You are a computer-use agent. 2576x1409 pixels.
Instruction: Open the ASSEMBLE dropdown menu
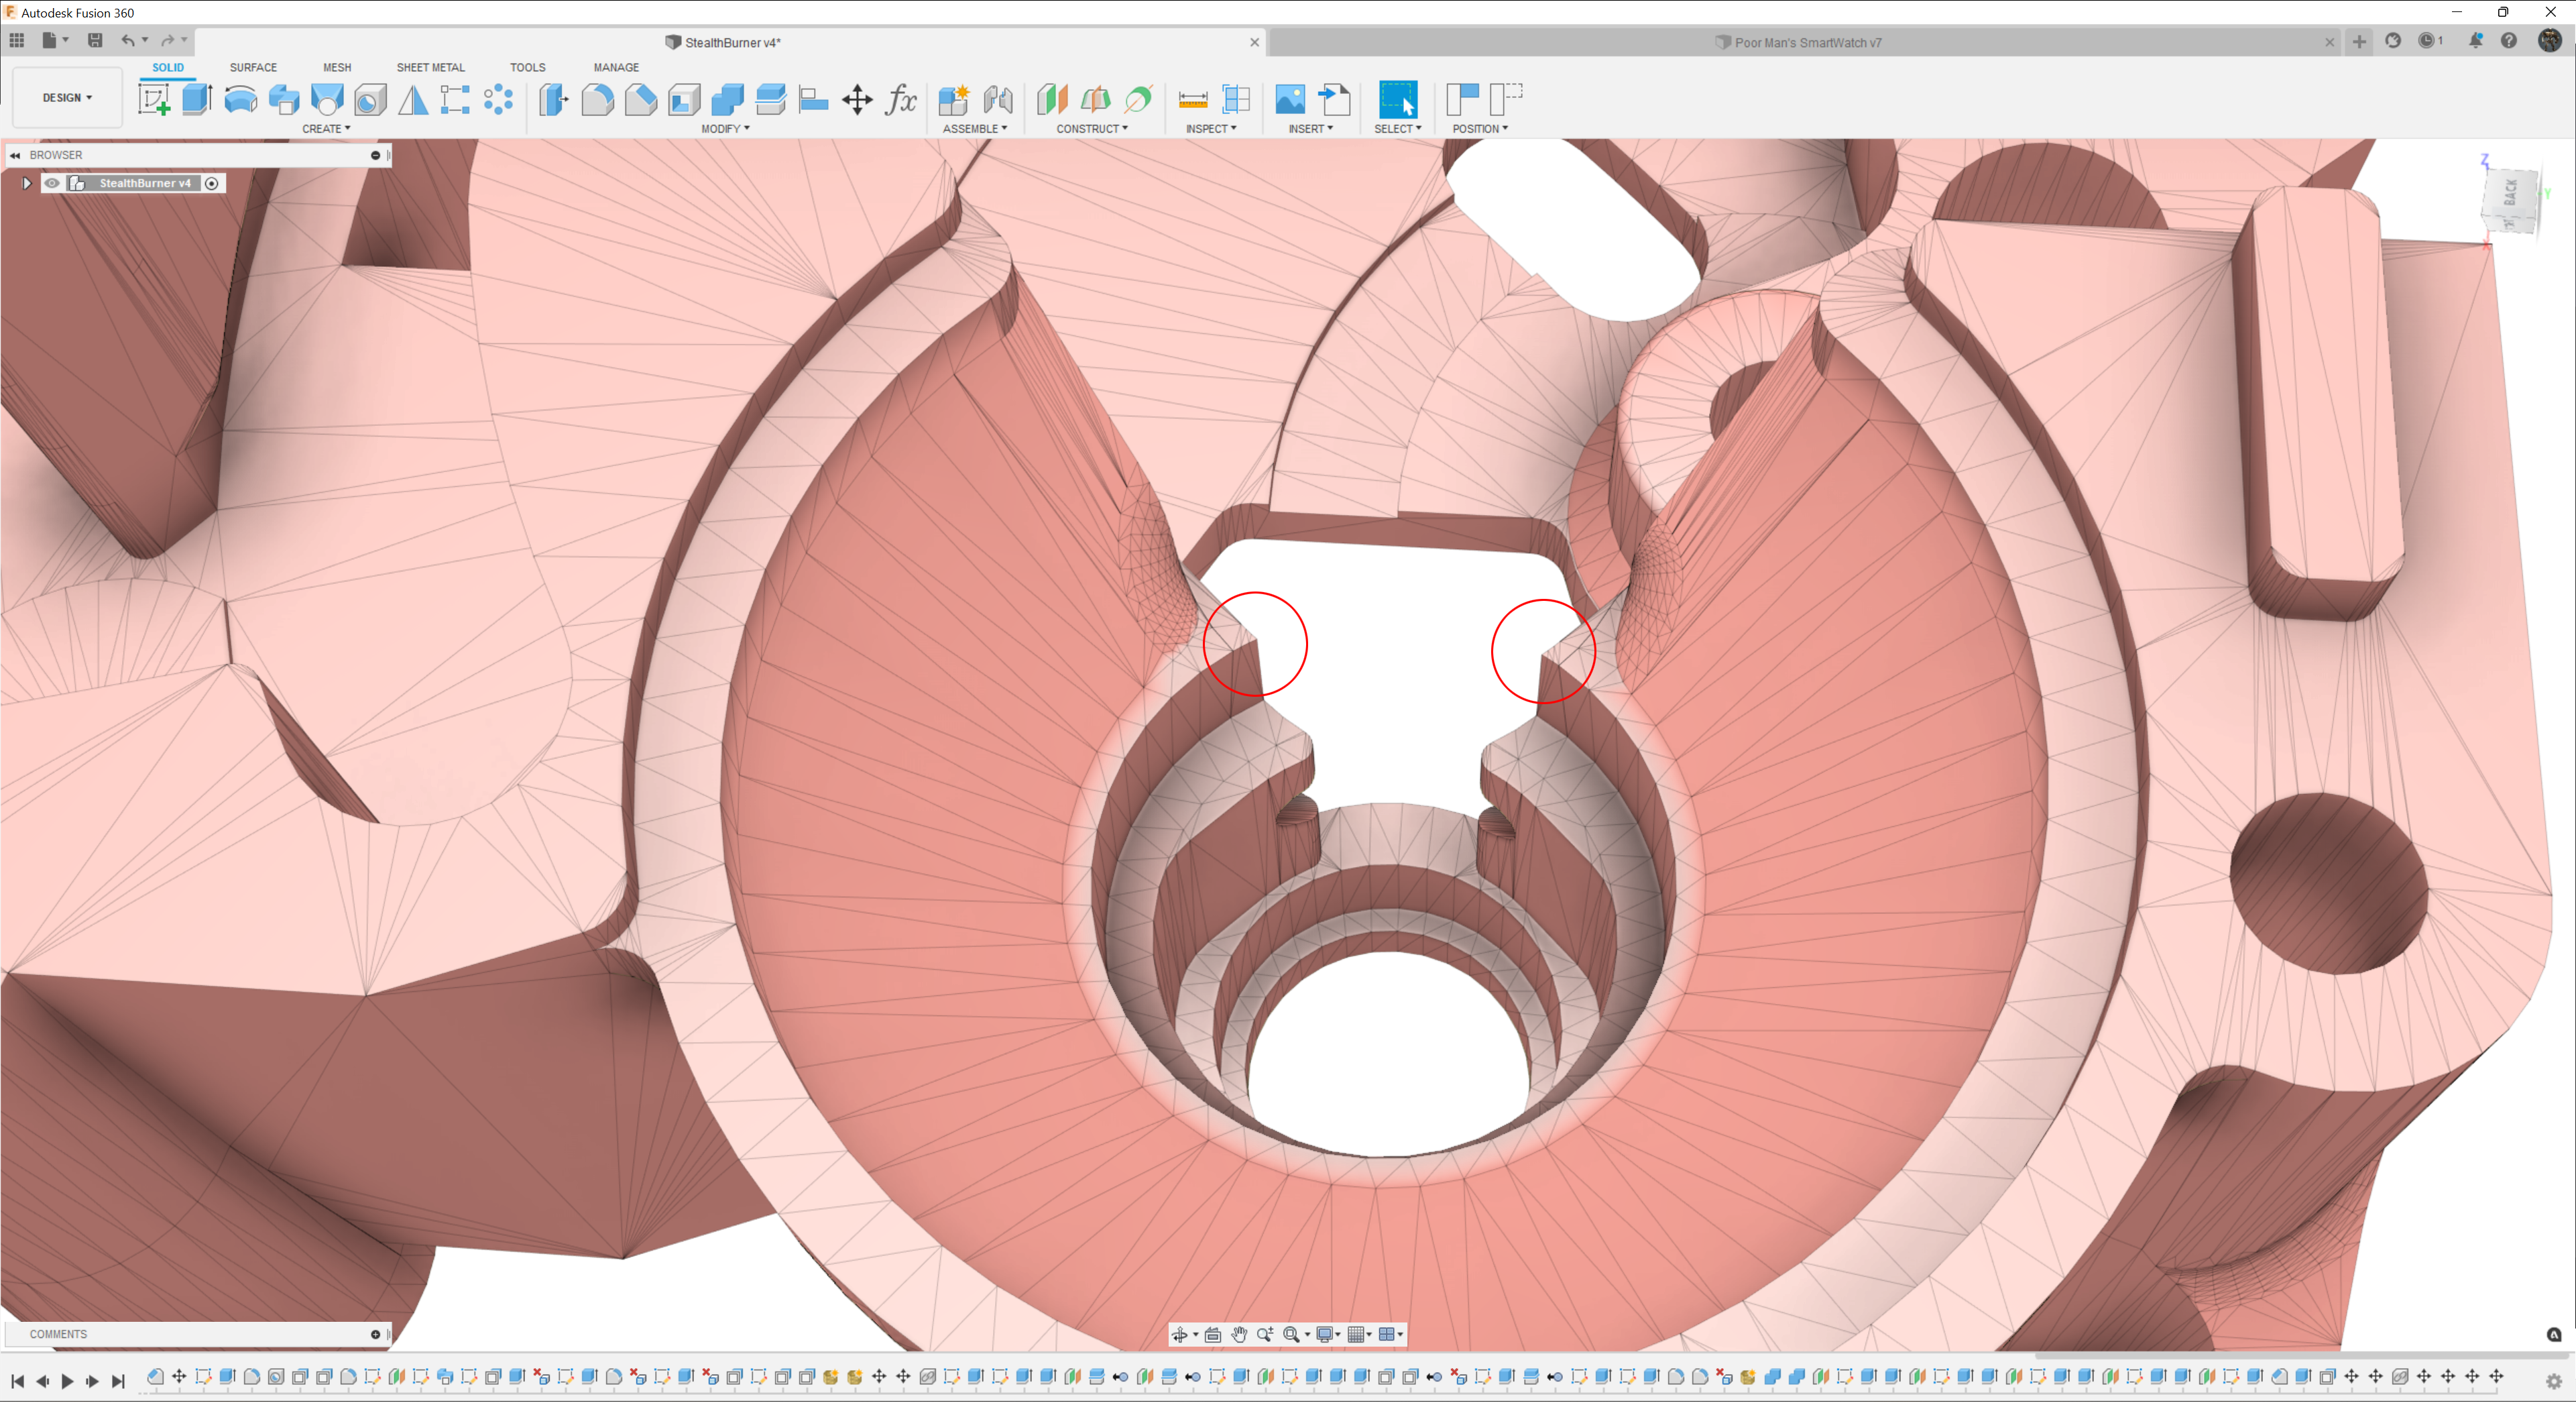click(975, 129)
